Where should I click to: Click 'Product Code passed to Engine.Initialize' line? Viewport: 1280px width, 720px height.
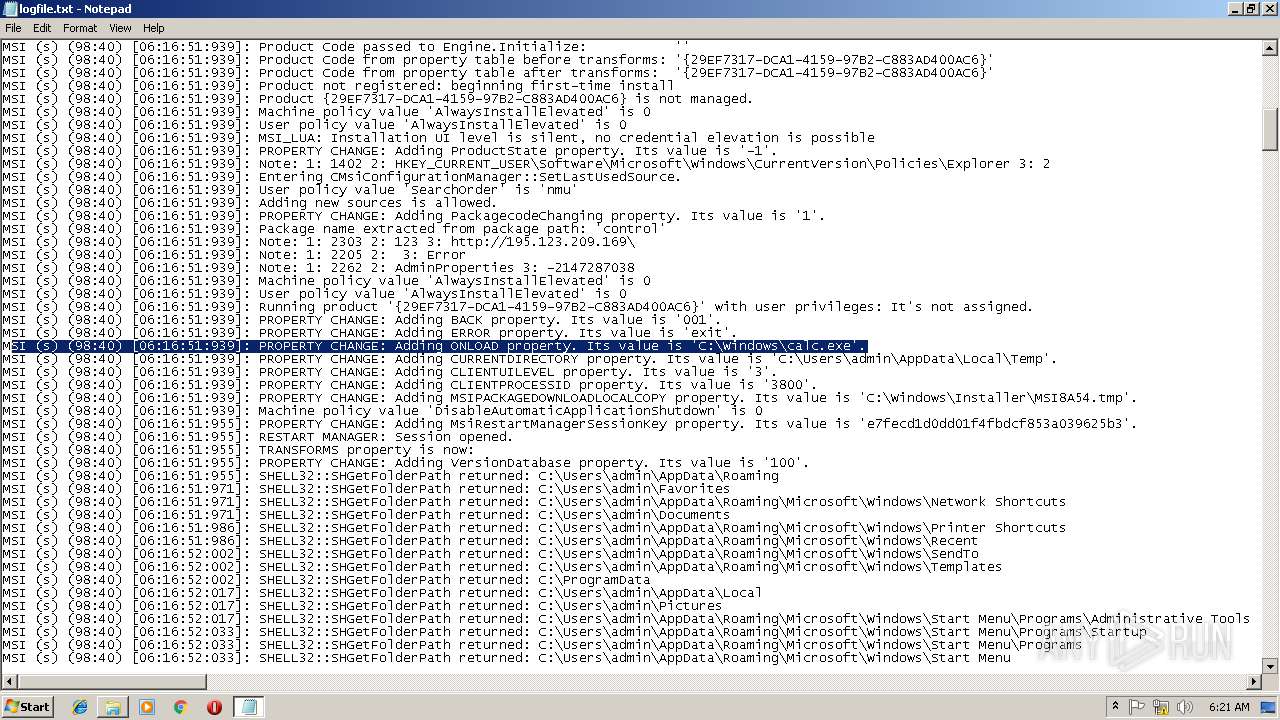click(345, 47)
